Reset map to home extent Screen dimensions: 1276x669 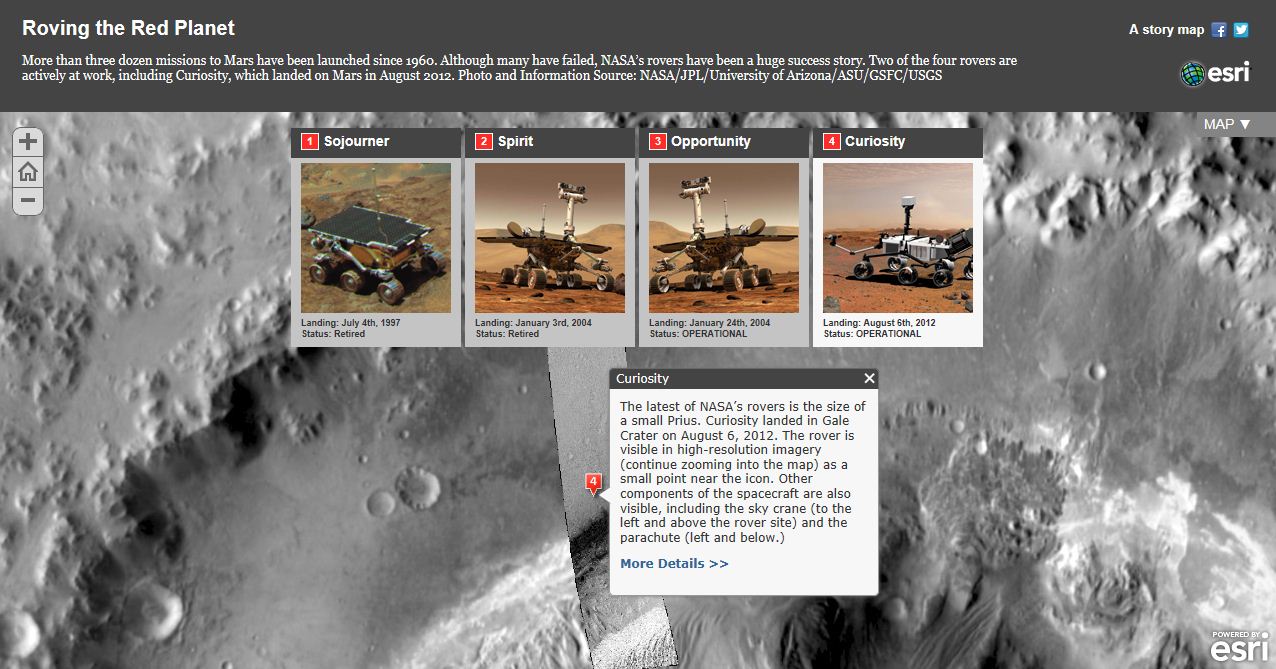coord(28,171)
